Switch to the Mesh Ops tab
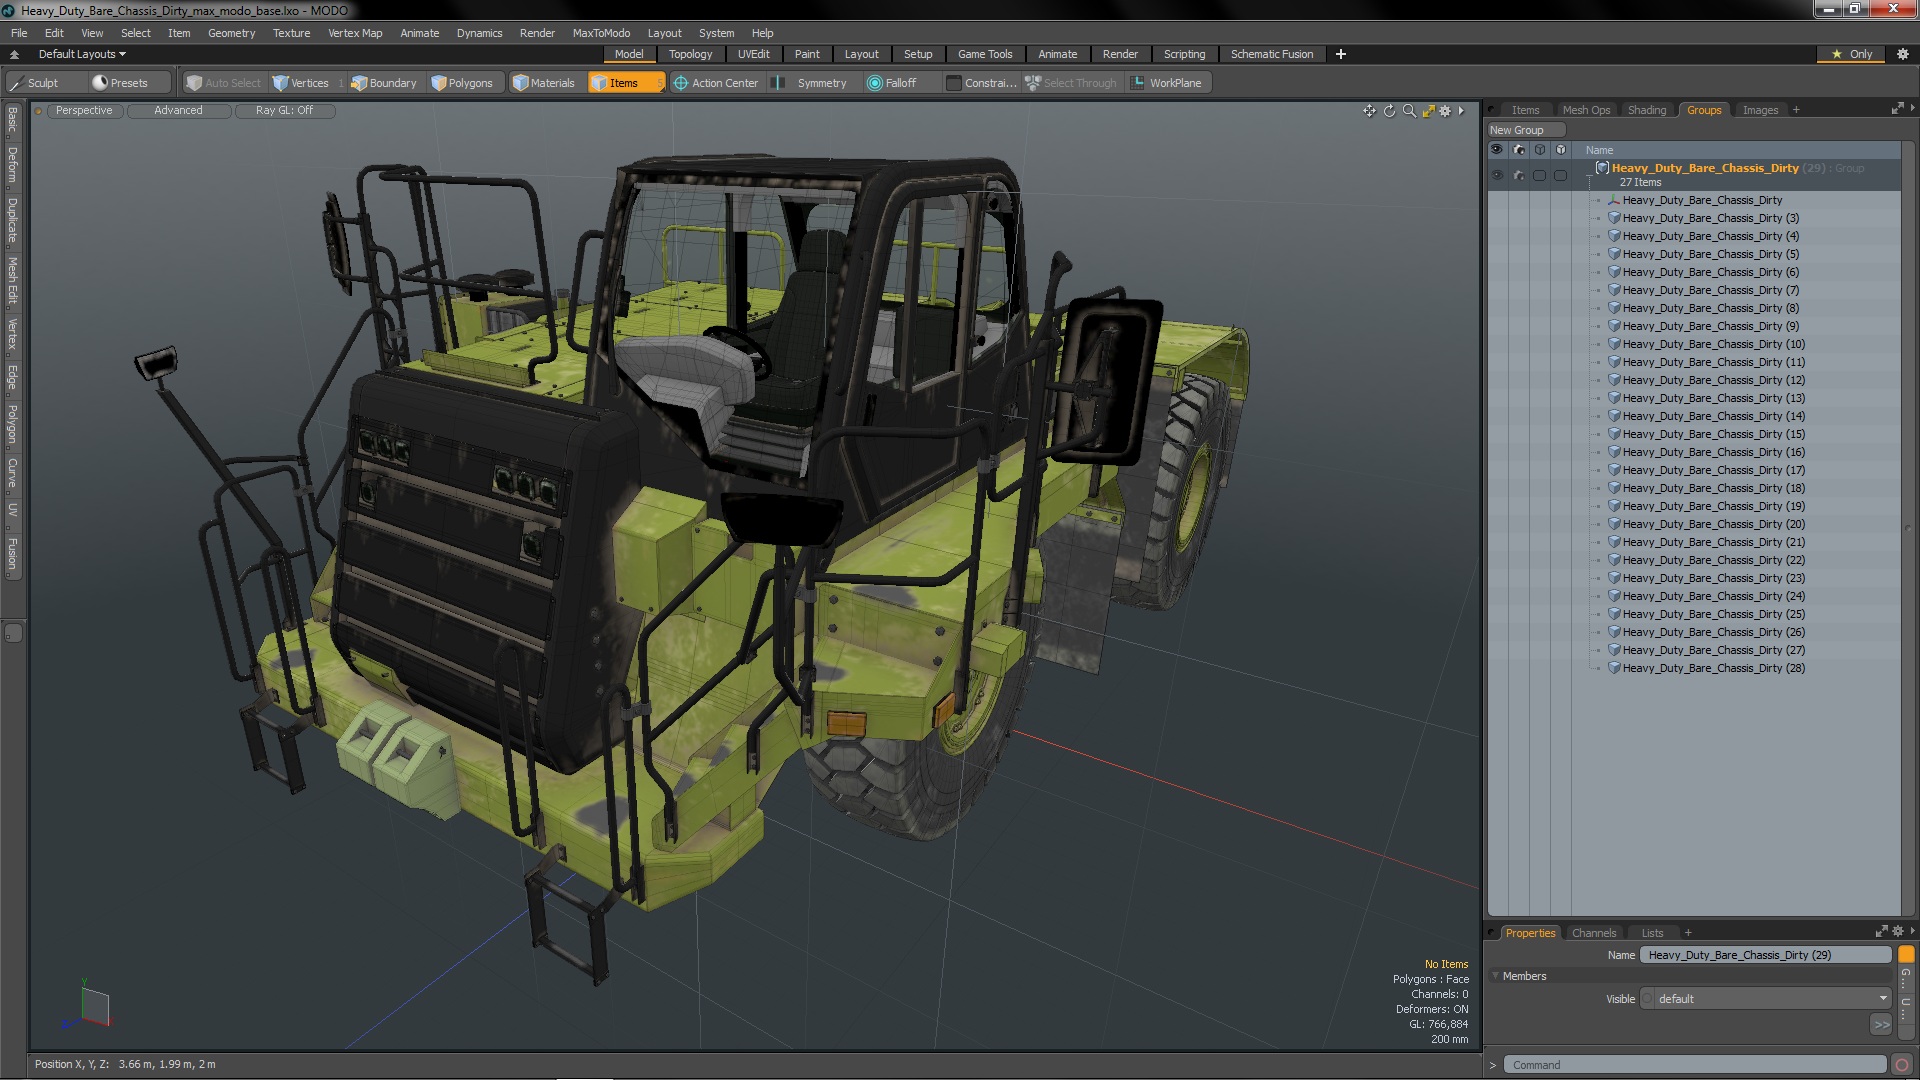The width and height of the screenshot is (1920, 1080). [1586, 110]
